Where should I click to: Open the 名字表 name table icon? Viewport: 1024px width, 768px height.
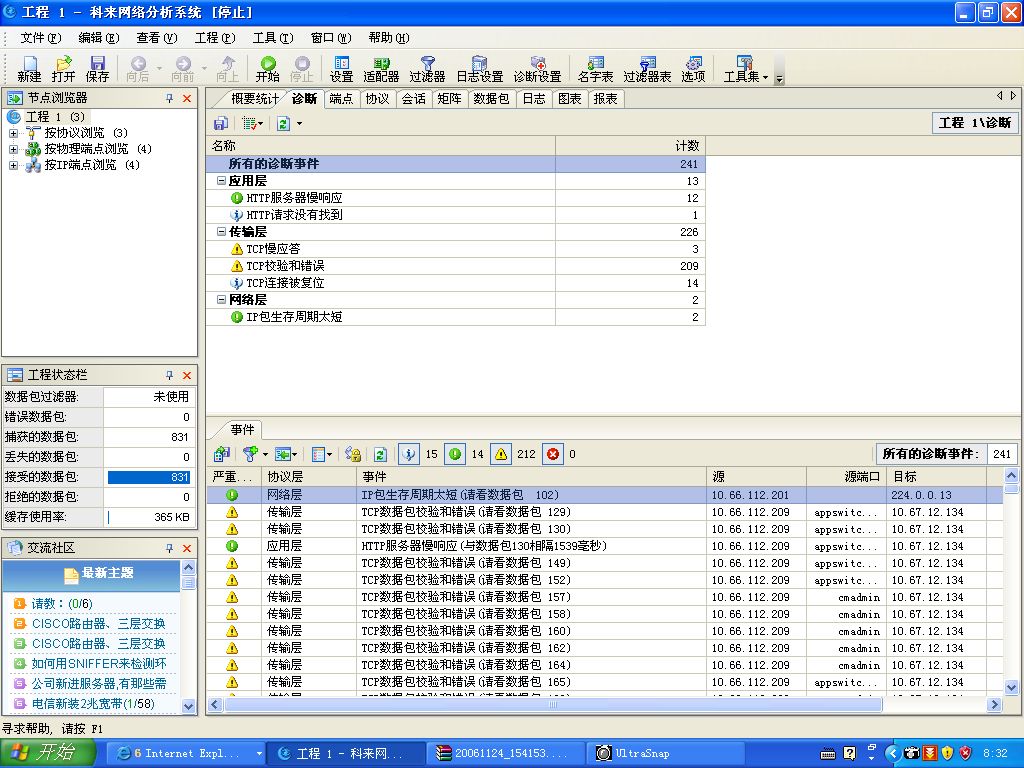[x=595, y=64]
